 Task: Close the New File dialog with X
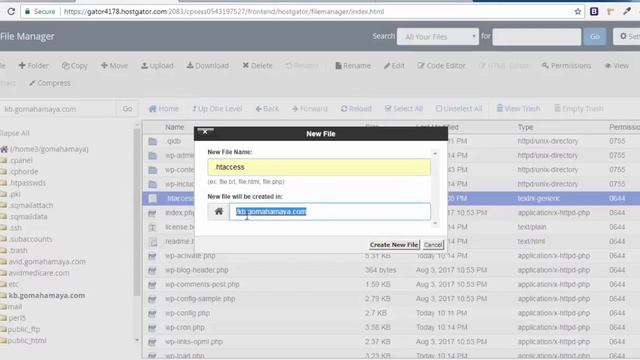click(205, 132)
